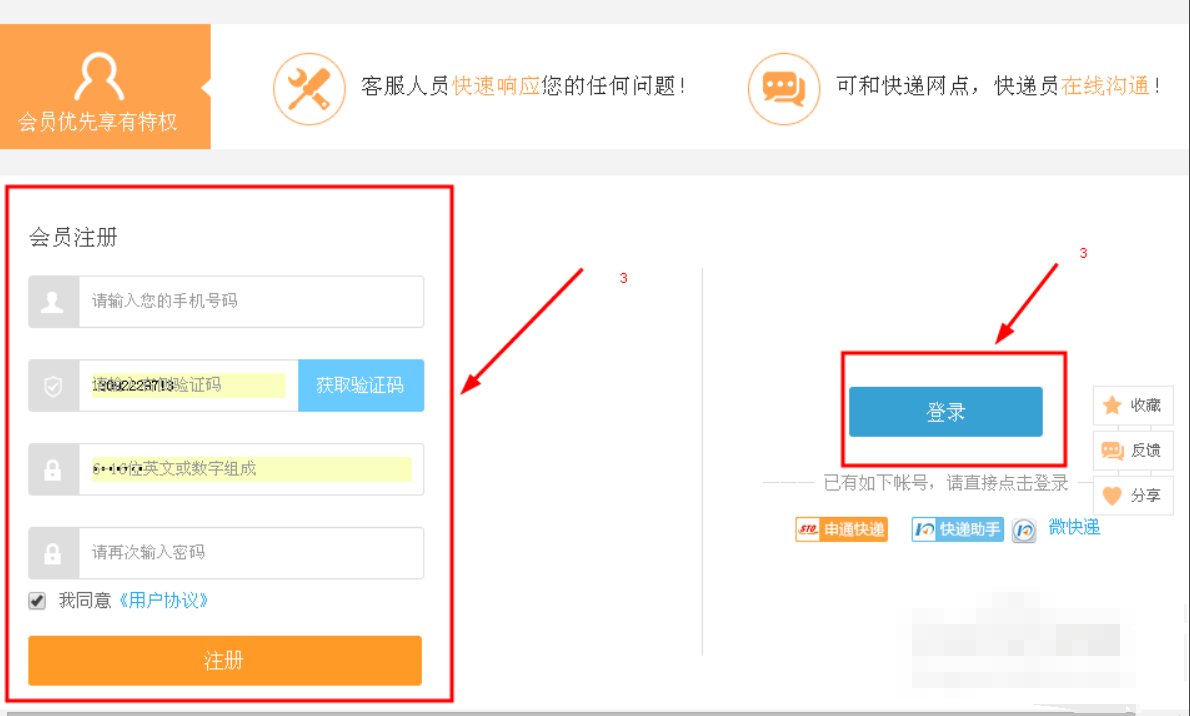Uncheck the 我同意 user agreement checkbox

point(37,600)
